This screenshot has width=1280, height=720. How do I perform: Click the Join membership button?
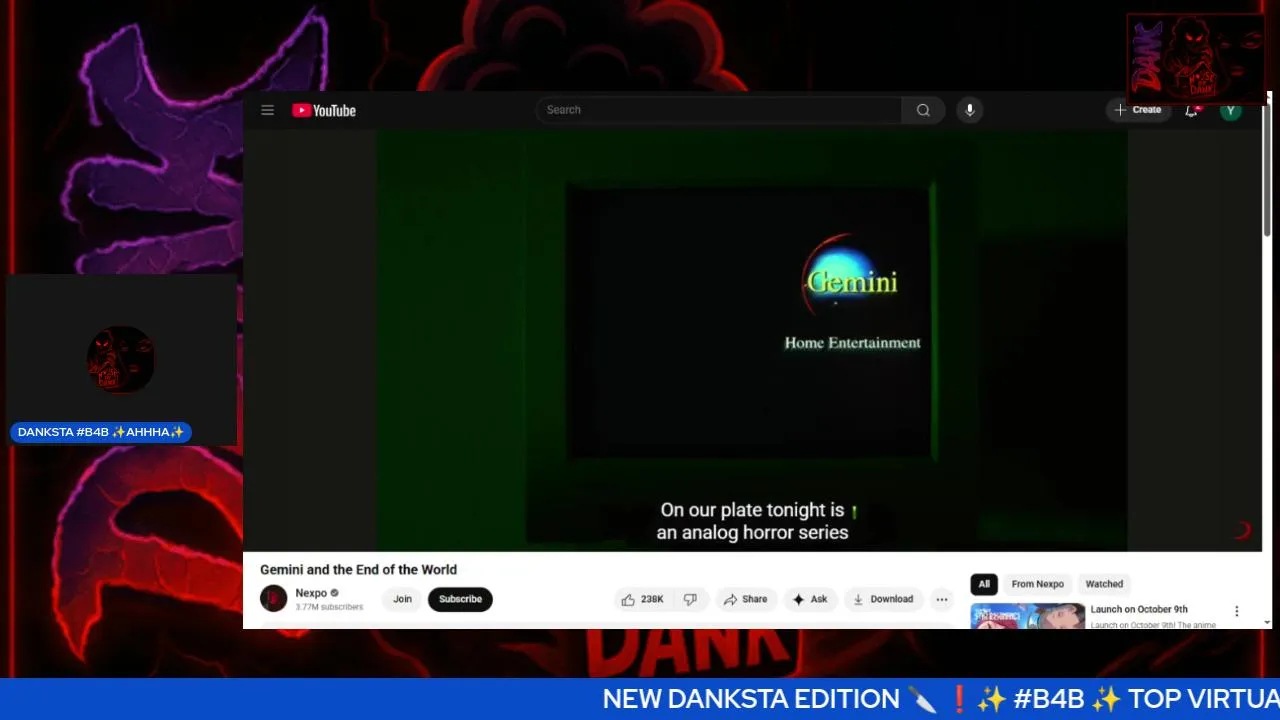[x=402, y=599]
